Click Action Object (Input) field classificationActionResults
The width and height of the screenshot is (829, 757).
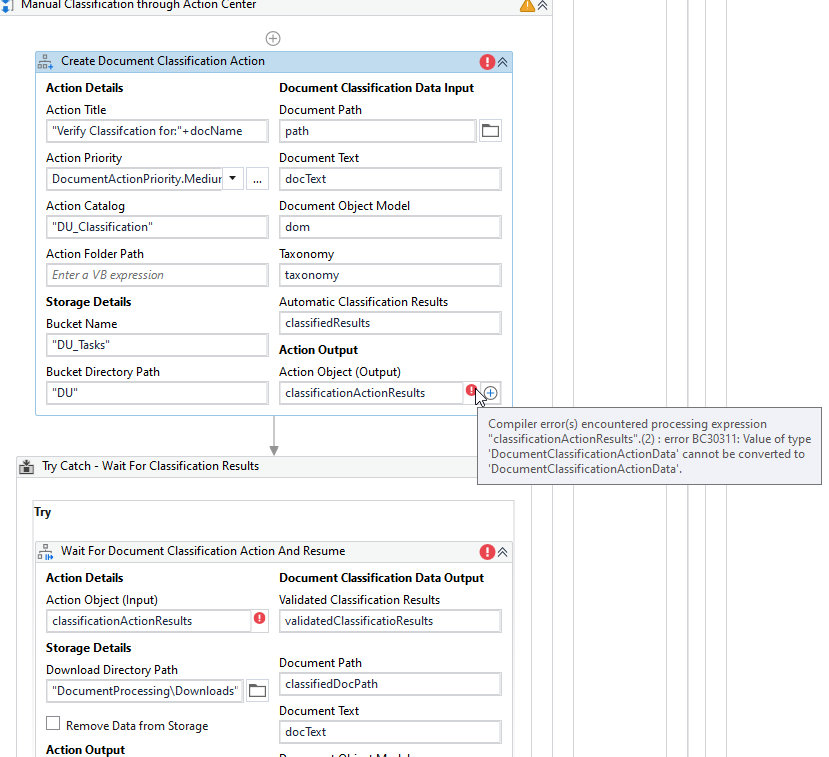(x=149, y=621)
